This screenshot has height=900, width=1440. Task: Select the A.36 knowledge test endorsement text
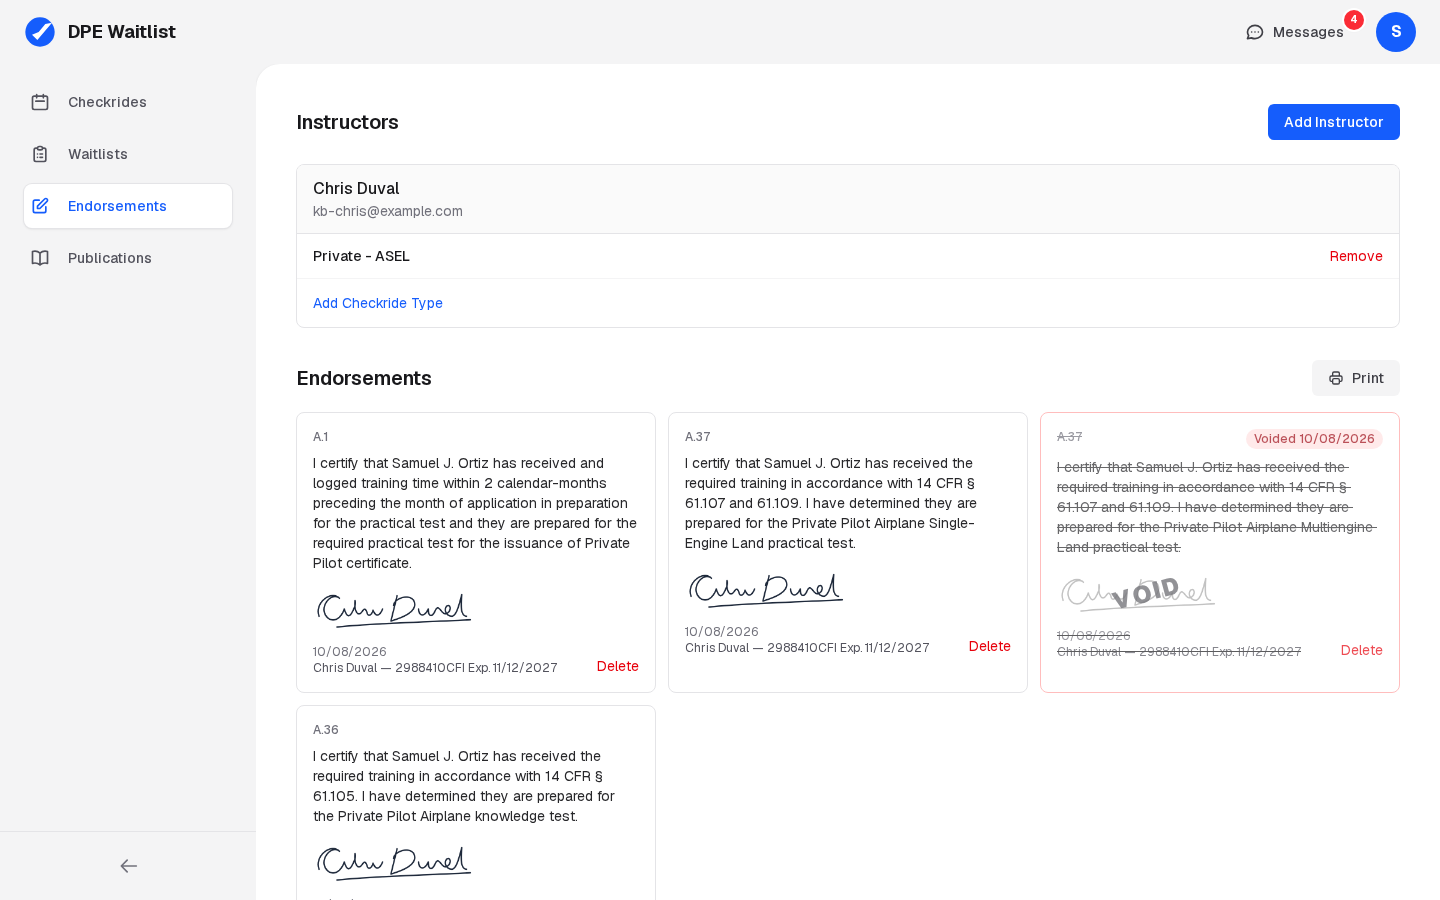464,786
